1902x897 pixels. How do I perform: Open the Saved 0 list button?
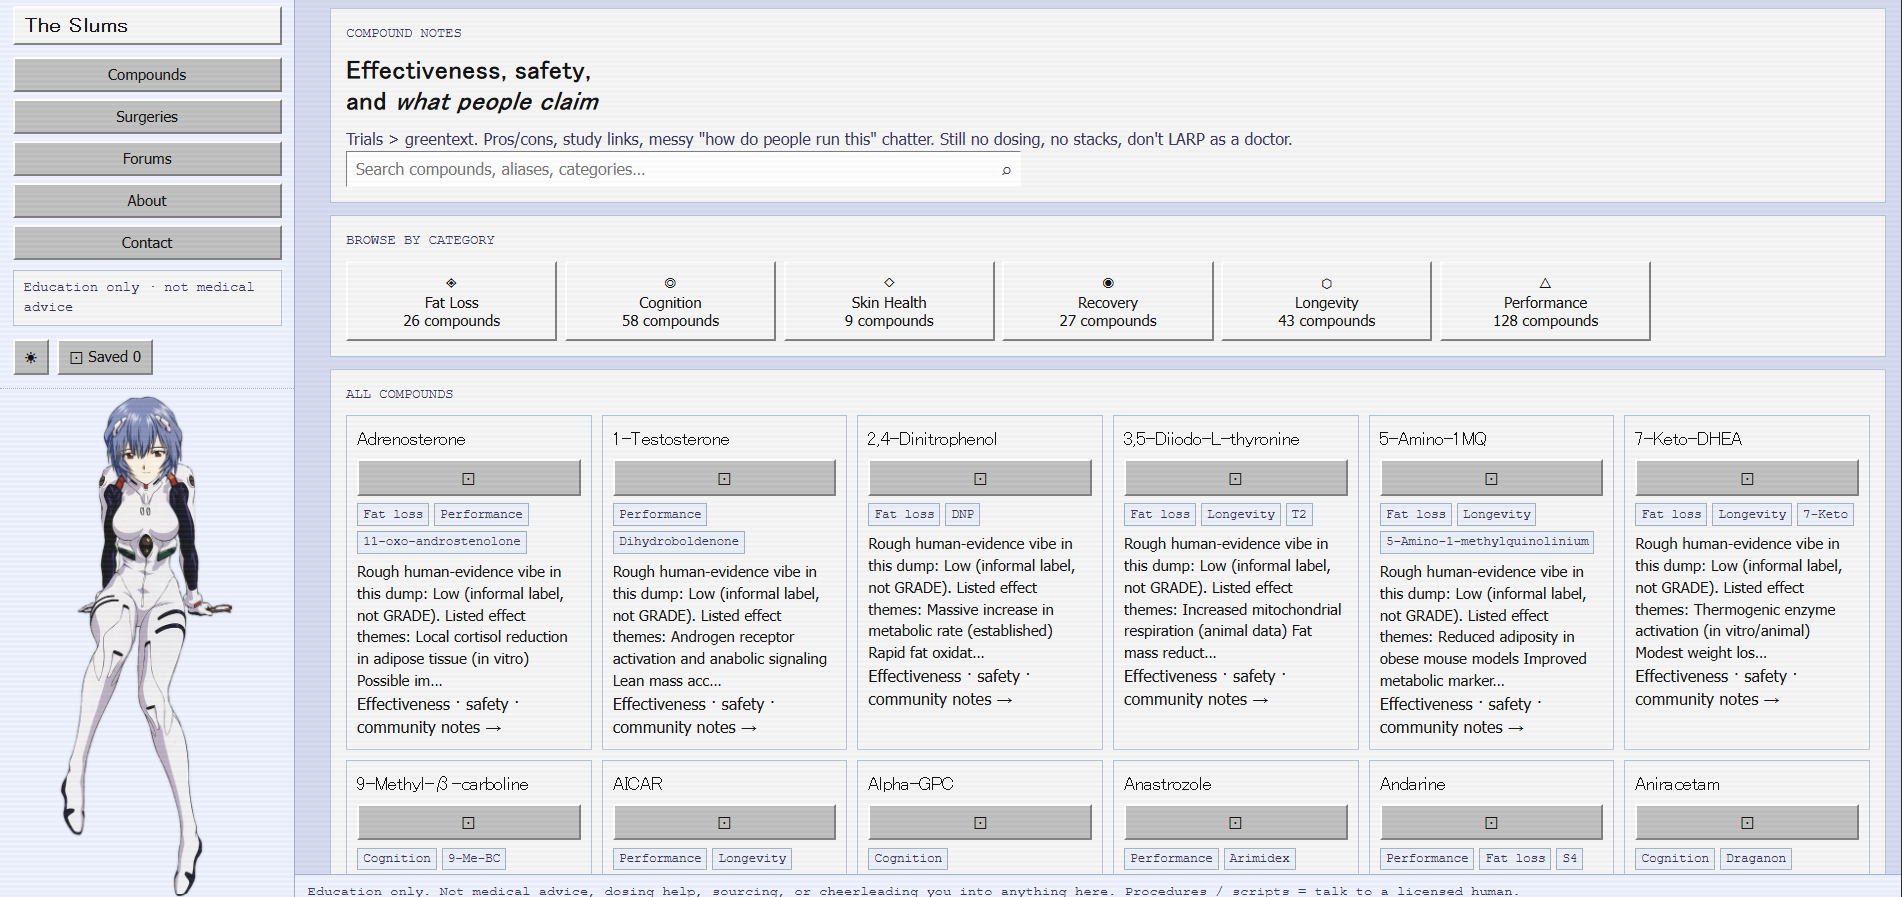[106, 357]
